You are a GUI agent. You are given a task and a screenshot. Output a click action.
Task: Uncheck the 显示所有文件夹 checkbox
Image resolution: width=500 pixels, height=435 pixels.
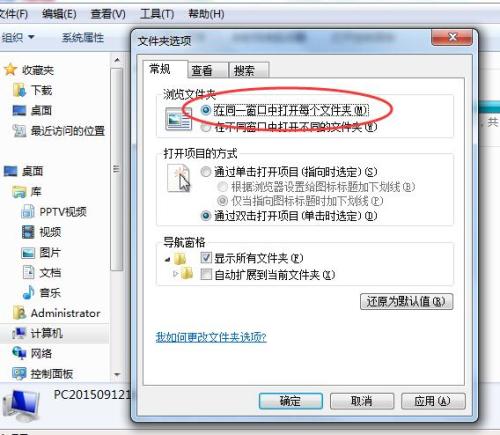(x=206, y=258)
